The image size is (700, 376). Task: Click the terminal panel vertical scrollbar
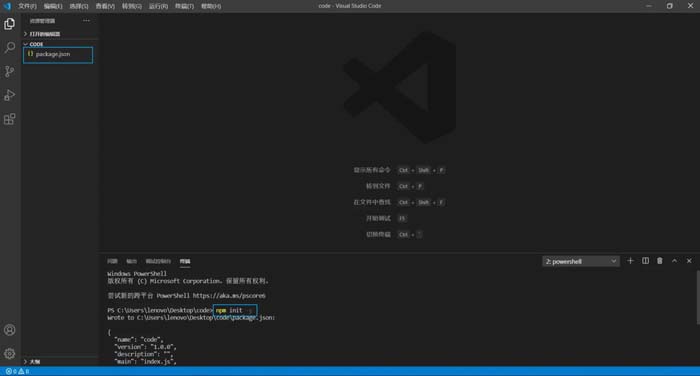click(698, 297)
